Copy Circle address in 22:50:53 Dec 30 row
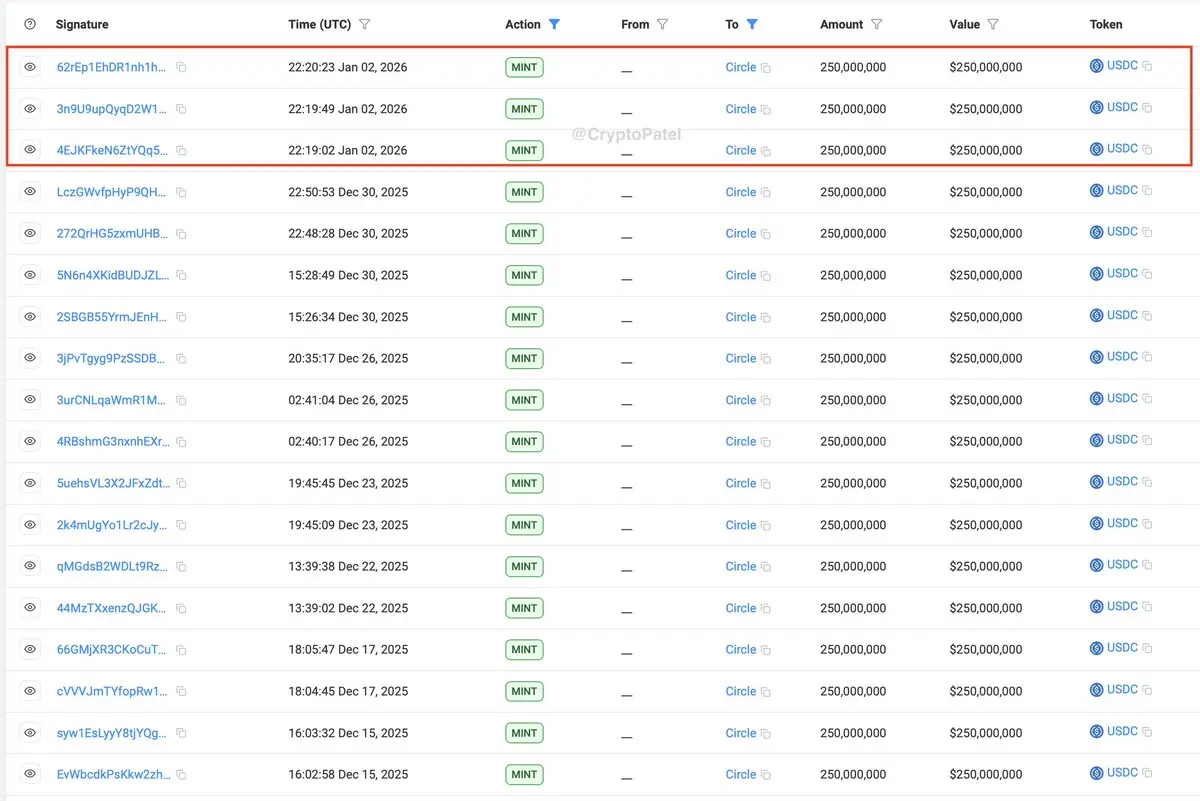 [x=766, y=193]
